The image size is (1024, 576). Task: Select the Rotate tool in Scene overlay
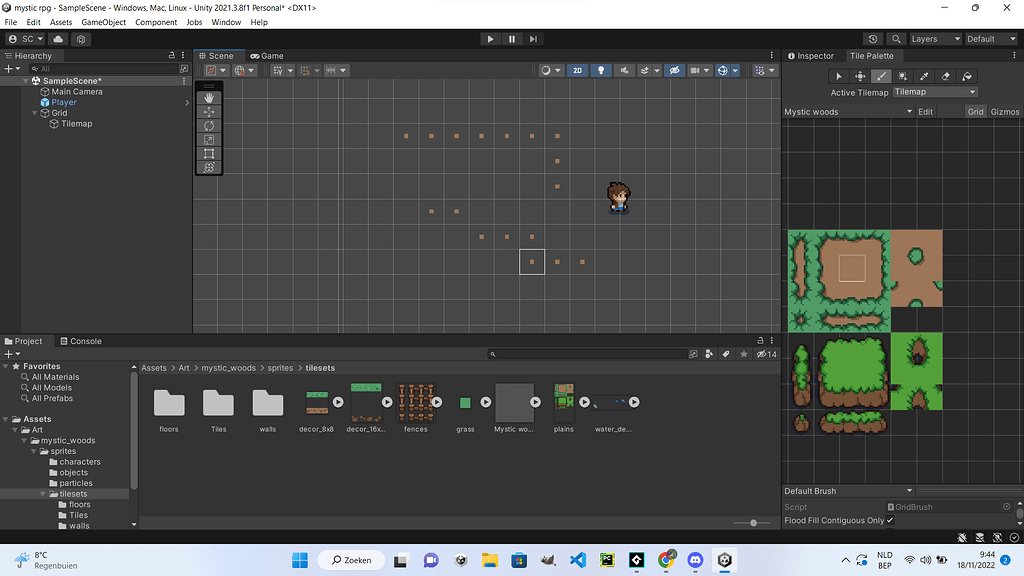(x=209, y=126)
